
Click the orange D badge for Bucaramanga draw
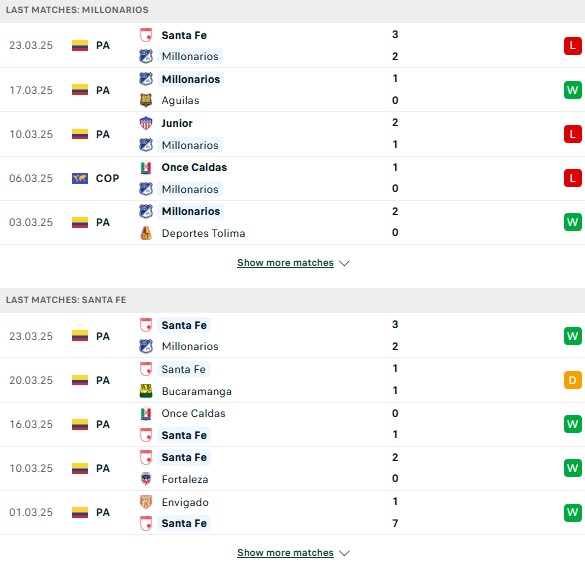[573, 380]
